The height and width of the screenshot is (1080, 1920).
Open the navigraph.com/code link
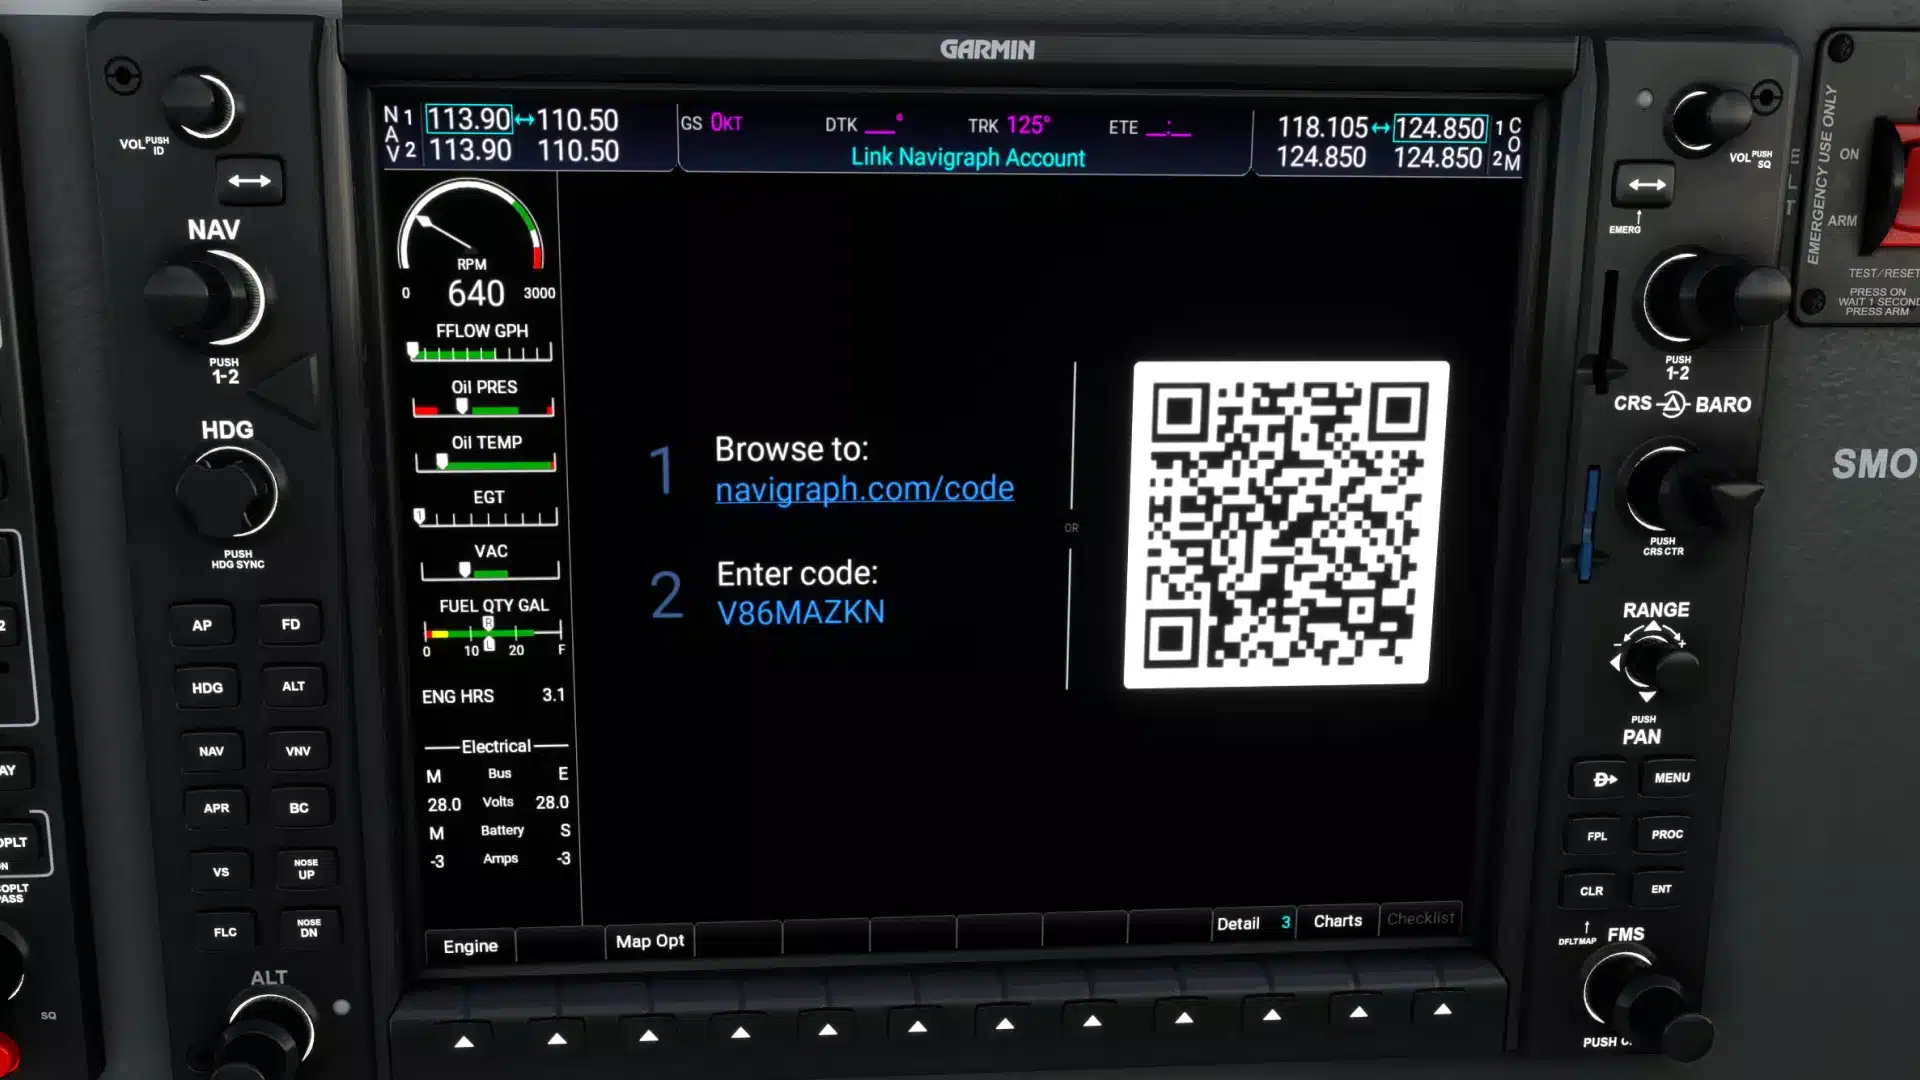coord(864,489)
